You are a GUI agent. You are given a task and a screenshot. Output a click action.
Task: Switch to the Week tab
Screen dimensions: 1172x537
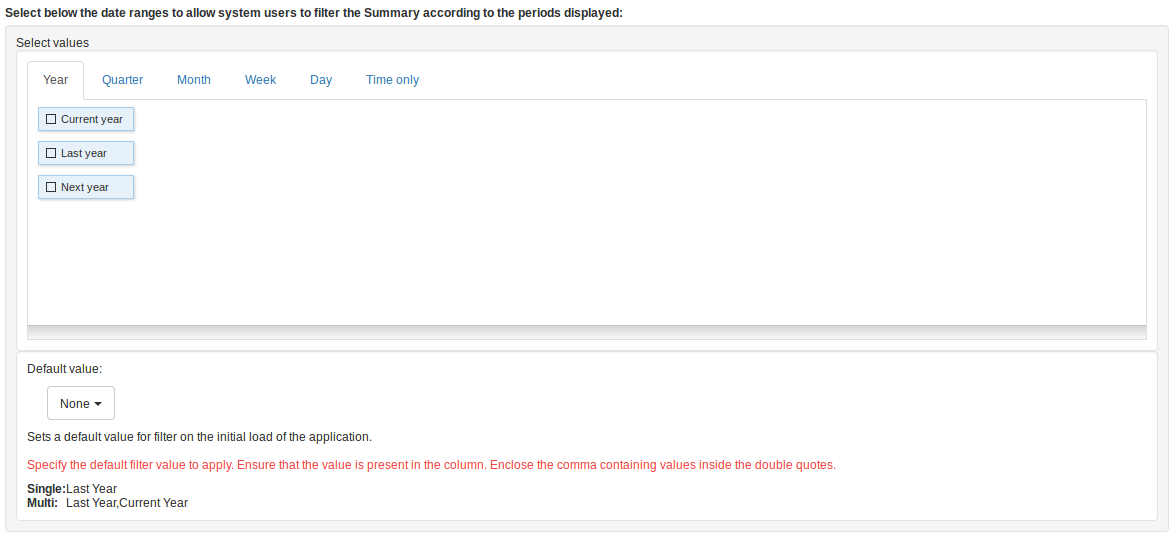click(x=260, y=80)
